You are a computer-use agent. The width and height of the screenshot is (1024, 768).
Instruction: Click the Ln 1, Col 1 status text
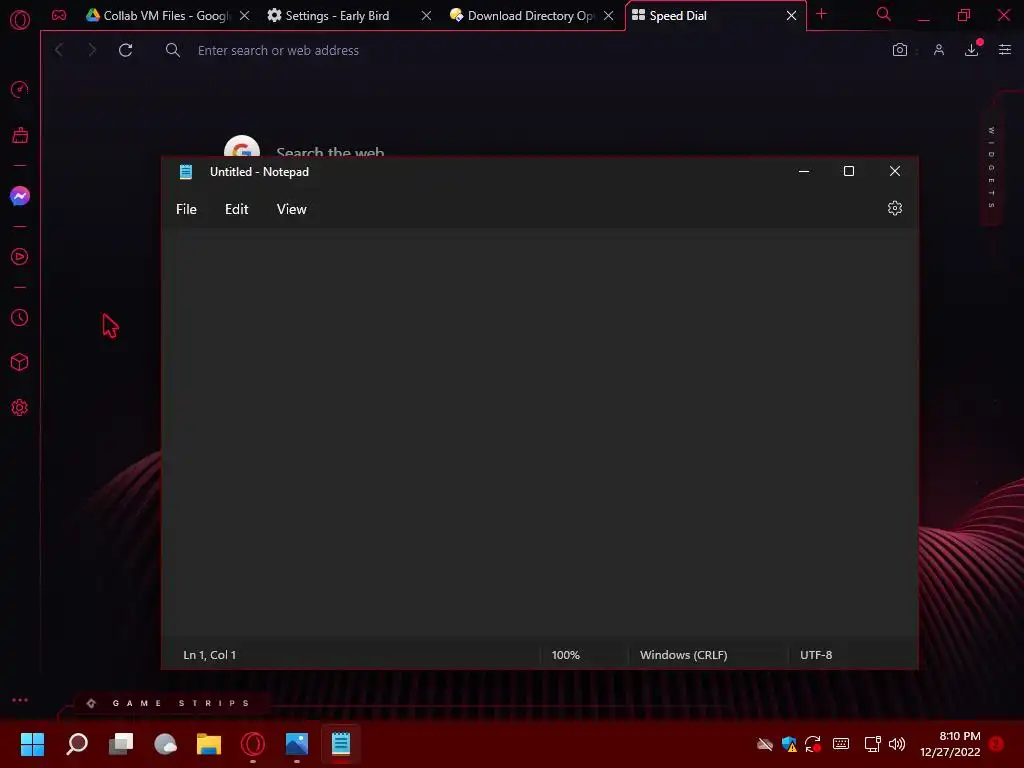coord(210,655)
